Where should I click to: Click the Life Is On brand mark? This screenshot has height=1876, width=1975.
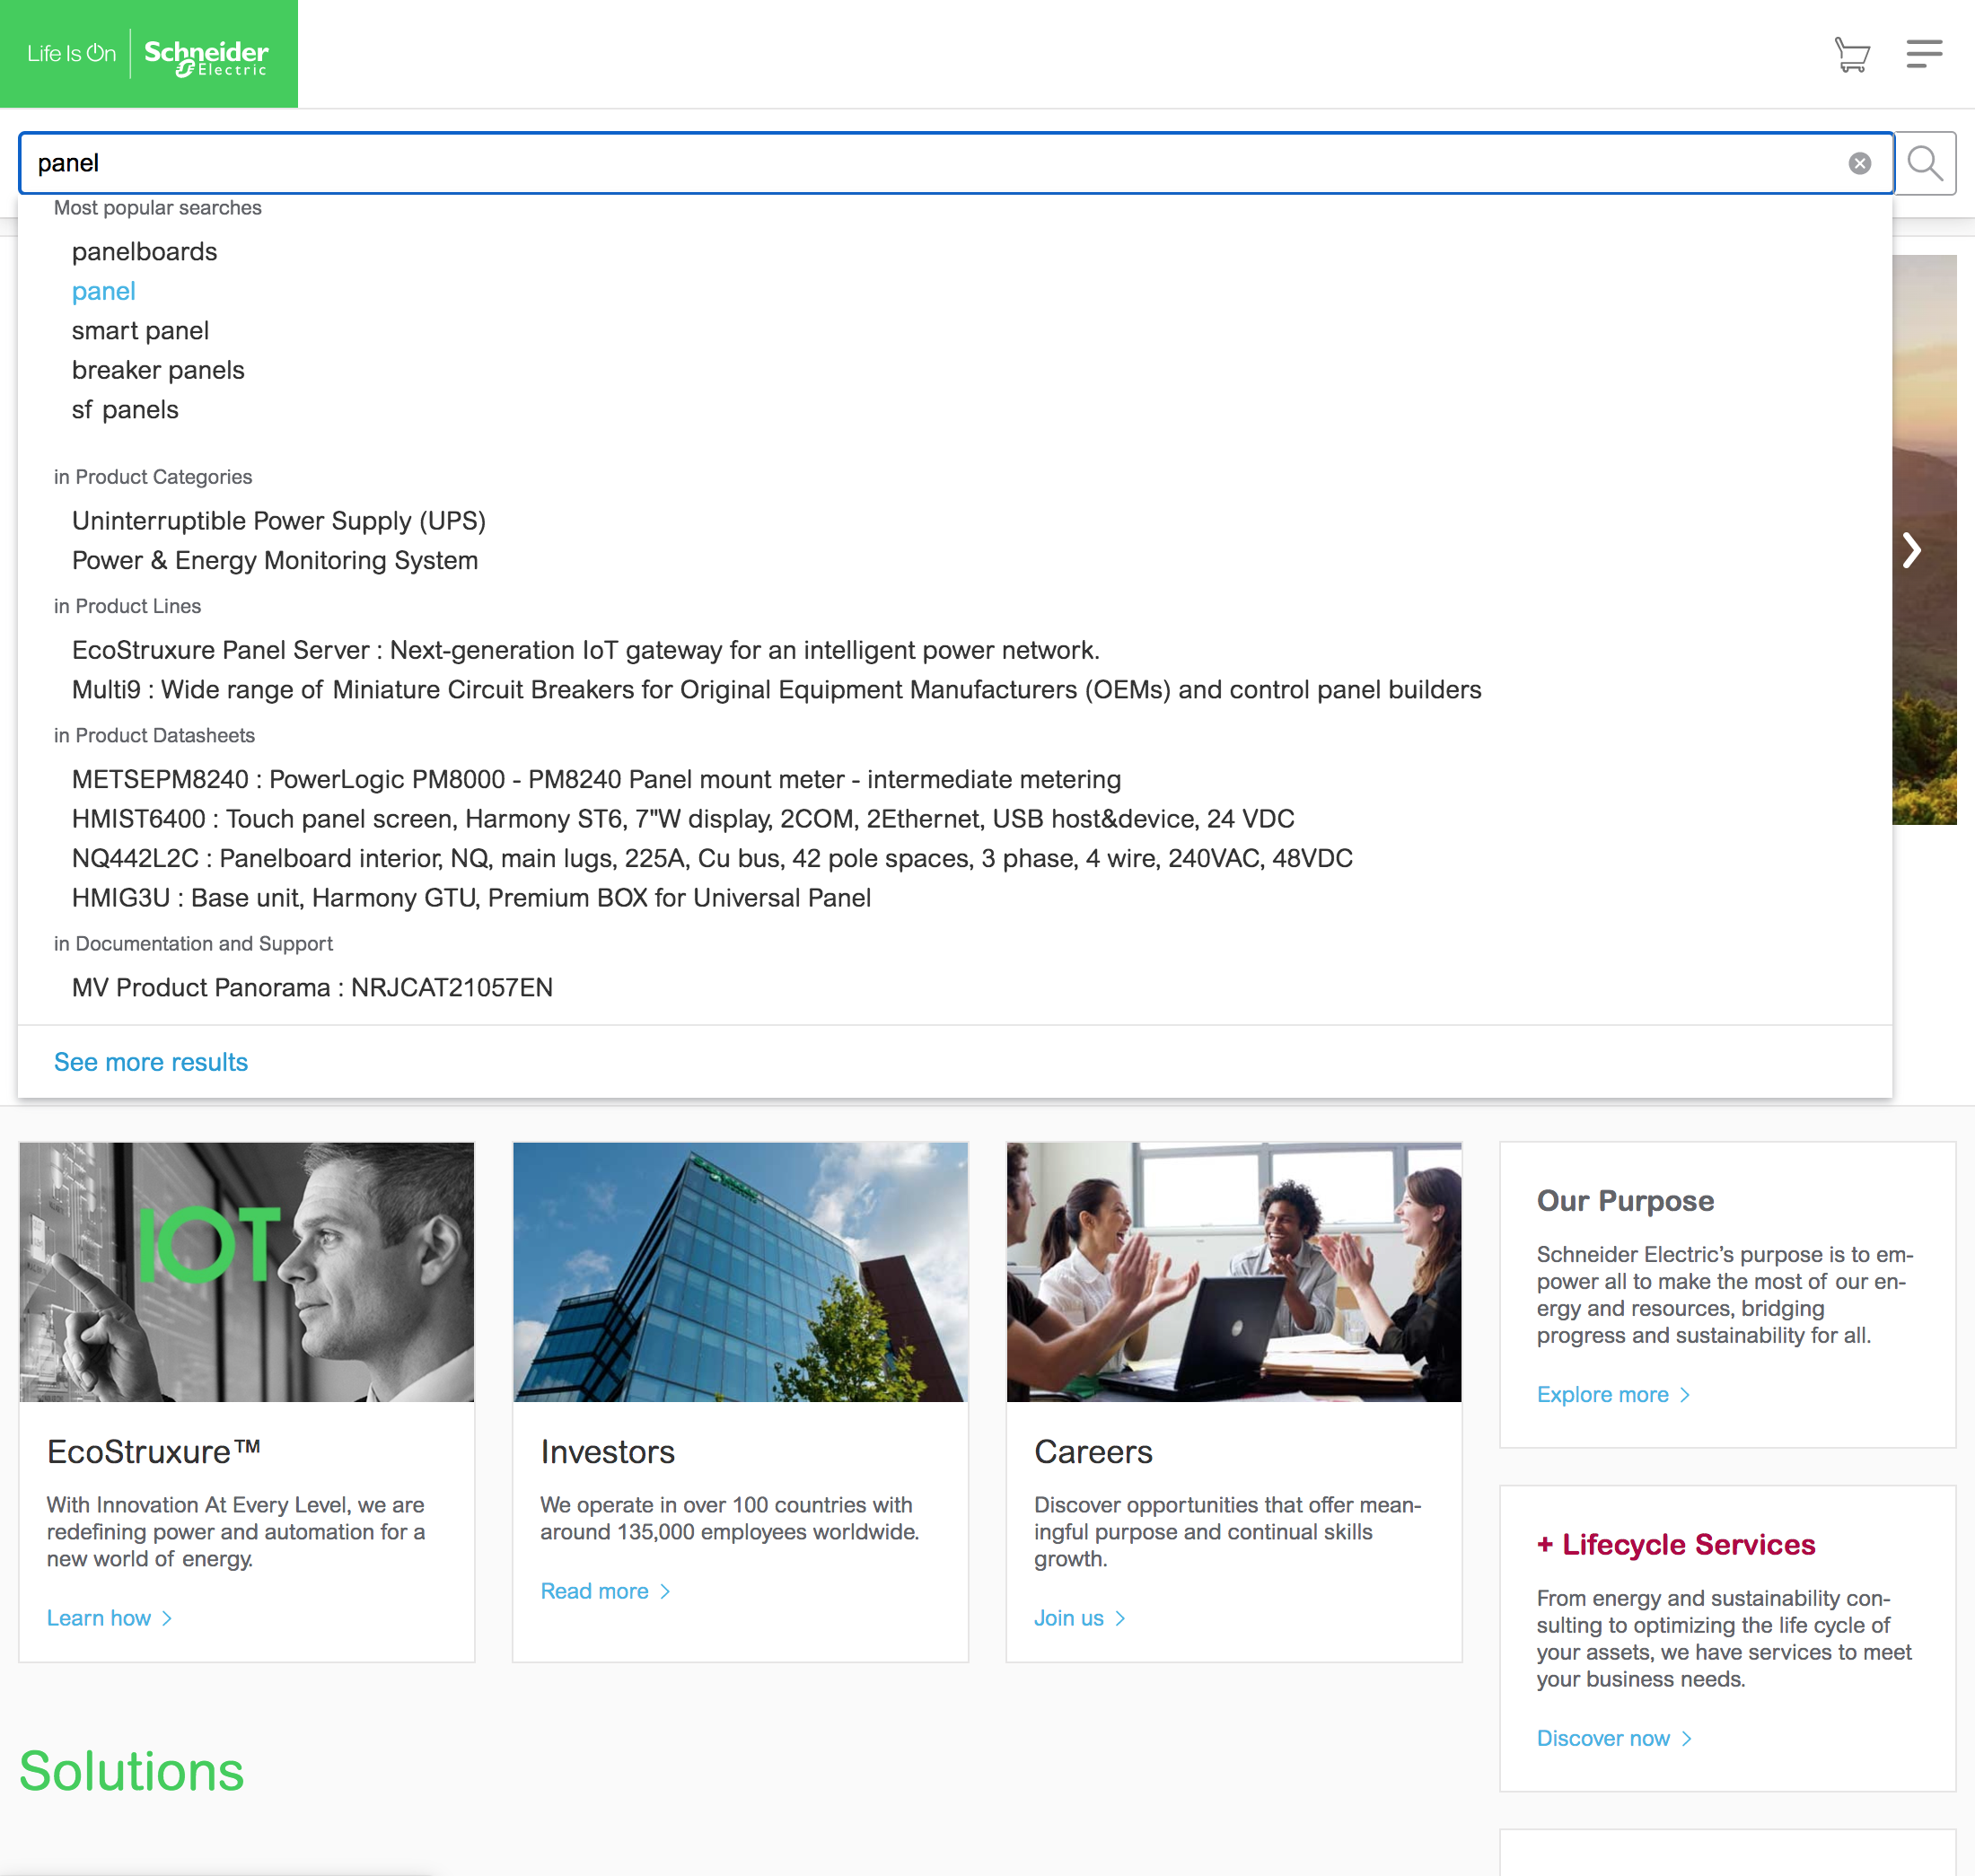coord(69,53)
